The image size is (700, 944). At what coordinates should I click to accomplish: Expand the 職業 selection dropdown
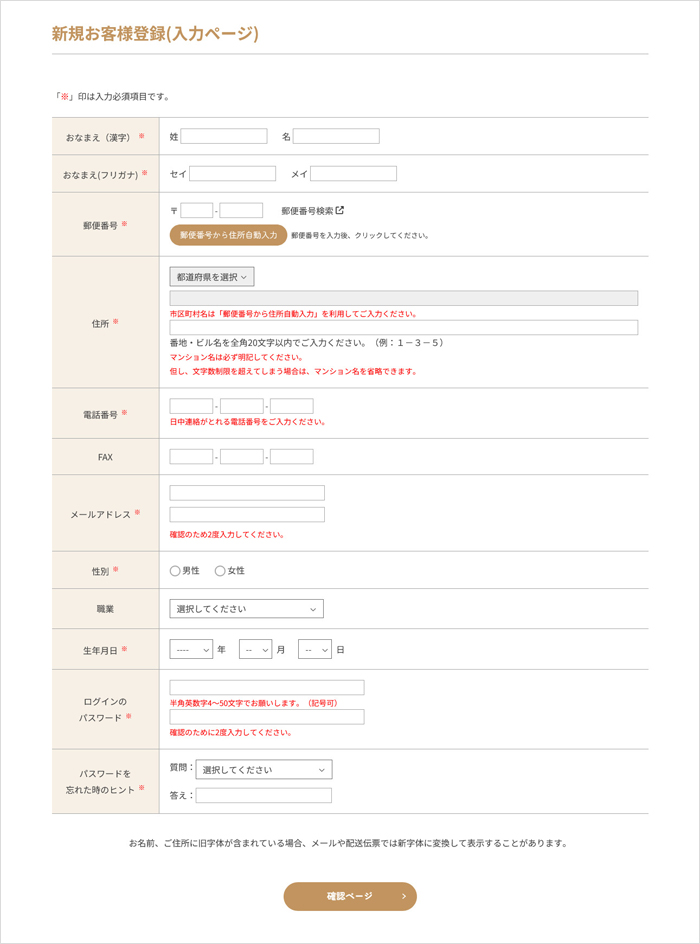[246, 609]
